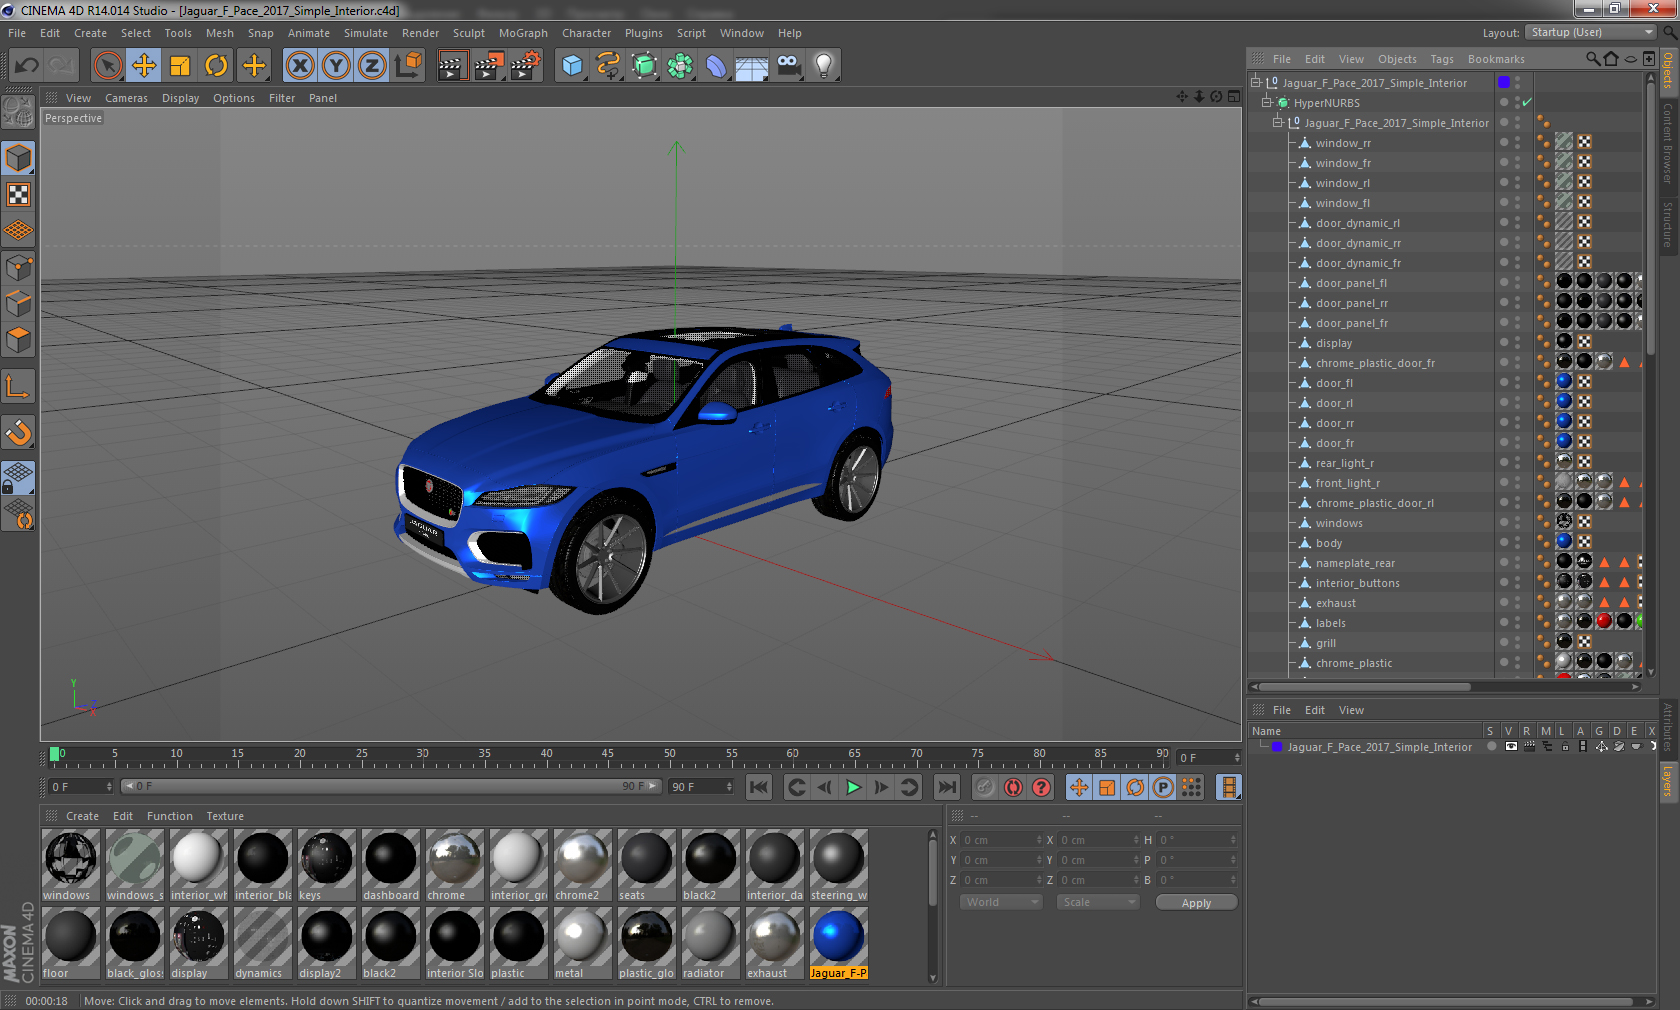Open the Scale mode dropdown
1680x1010 pixels.
[x=1098, y=902]
